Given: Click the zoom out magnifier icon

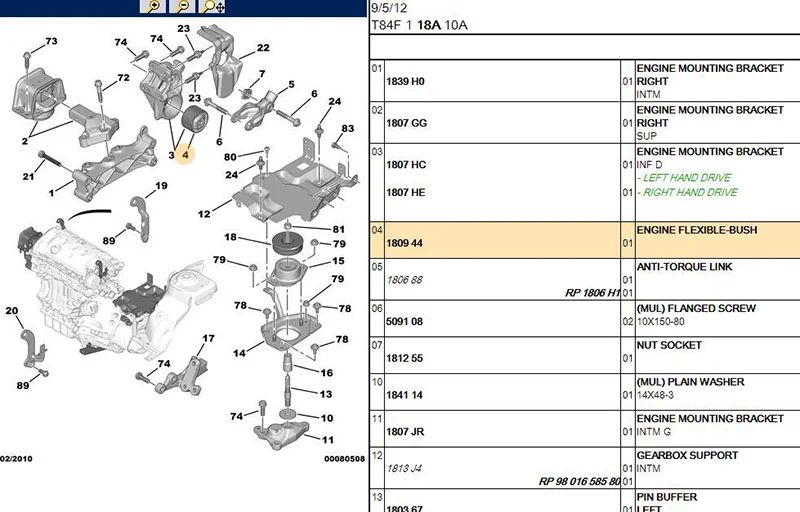Looking at the screenshot, I should 183,6.
